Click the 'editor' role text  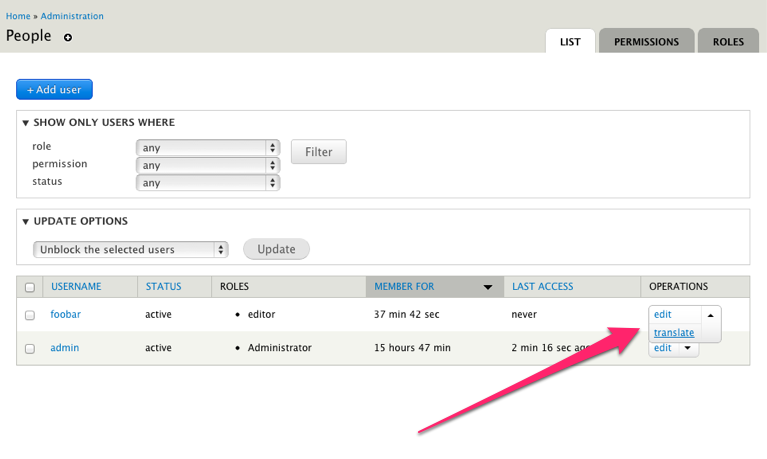(261, 315)
